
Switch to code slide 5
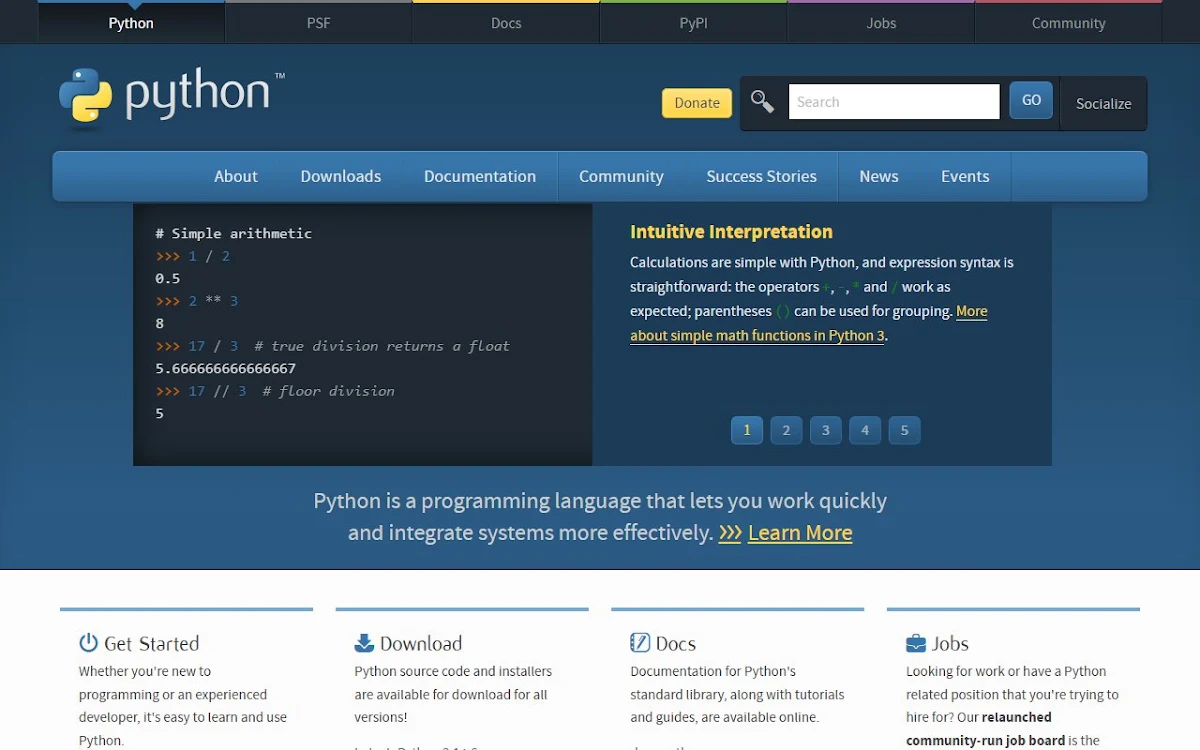[904, 430]
